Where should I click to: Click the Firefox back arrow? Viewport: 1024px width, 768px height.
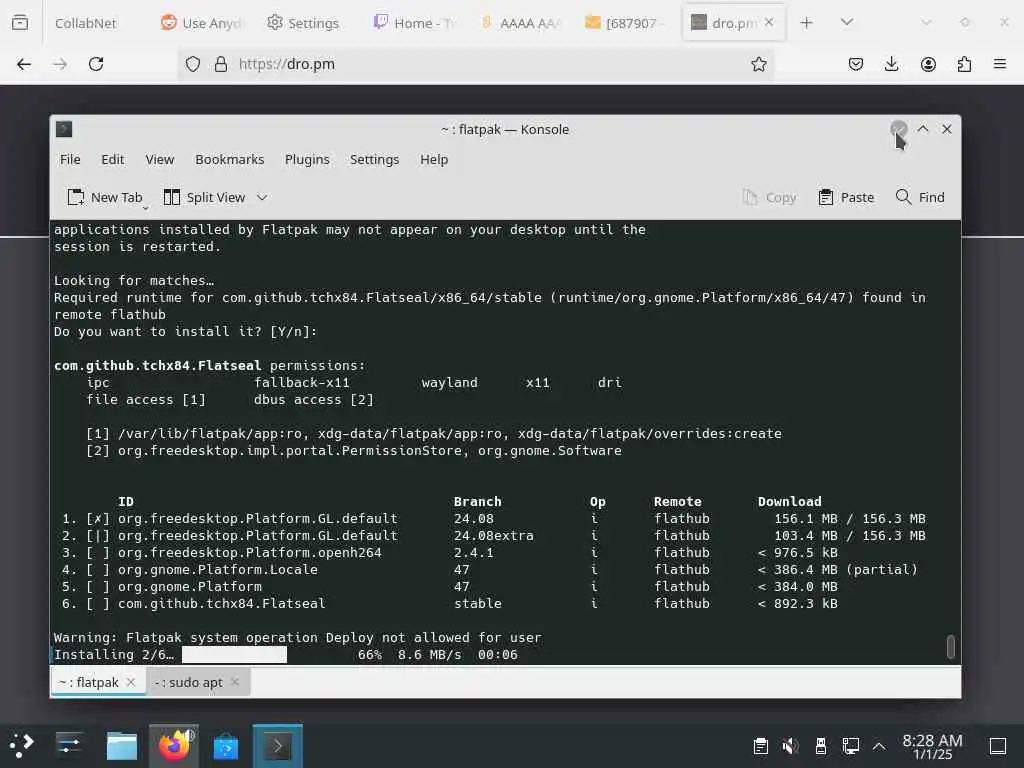point(24,64)
